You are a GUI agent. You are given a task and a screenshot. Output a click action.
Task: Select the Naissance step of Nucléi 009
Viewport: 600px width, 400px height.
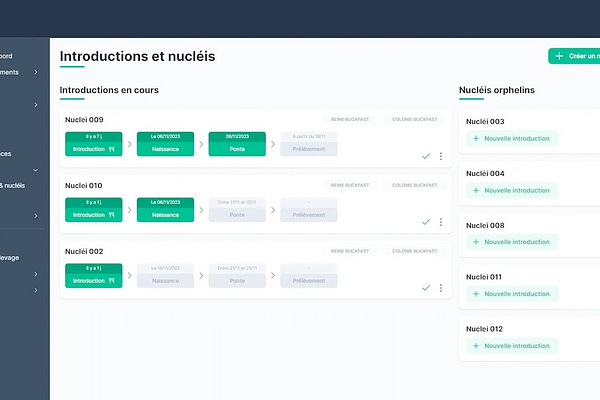(x=165, y=144)
